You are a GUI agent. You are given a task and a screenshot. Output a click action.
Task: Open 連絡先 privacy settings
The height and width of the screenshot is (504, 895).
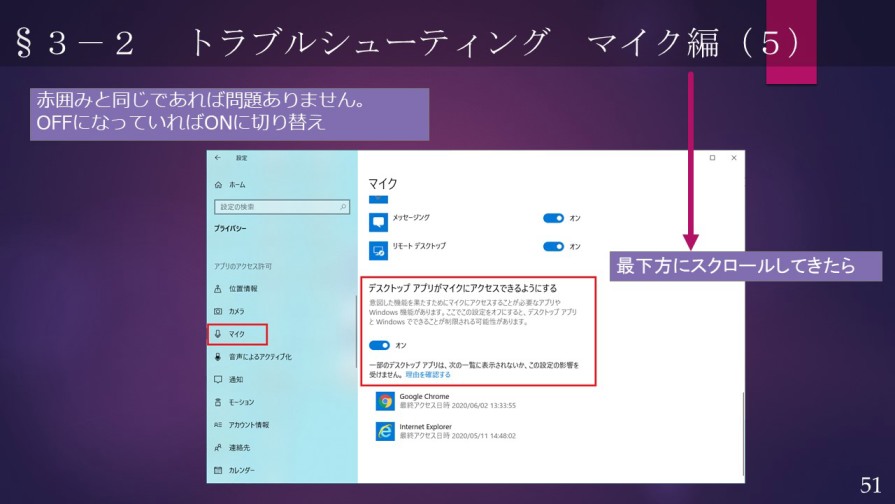click(x=238, y=447)
